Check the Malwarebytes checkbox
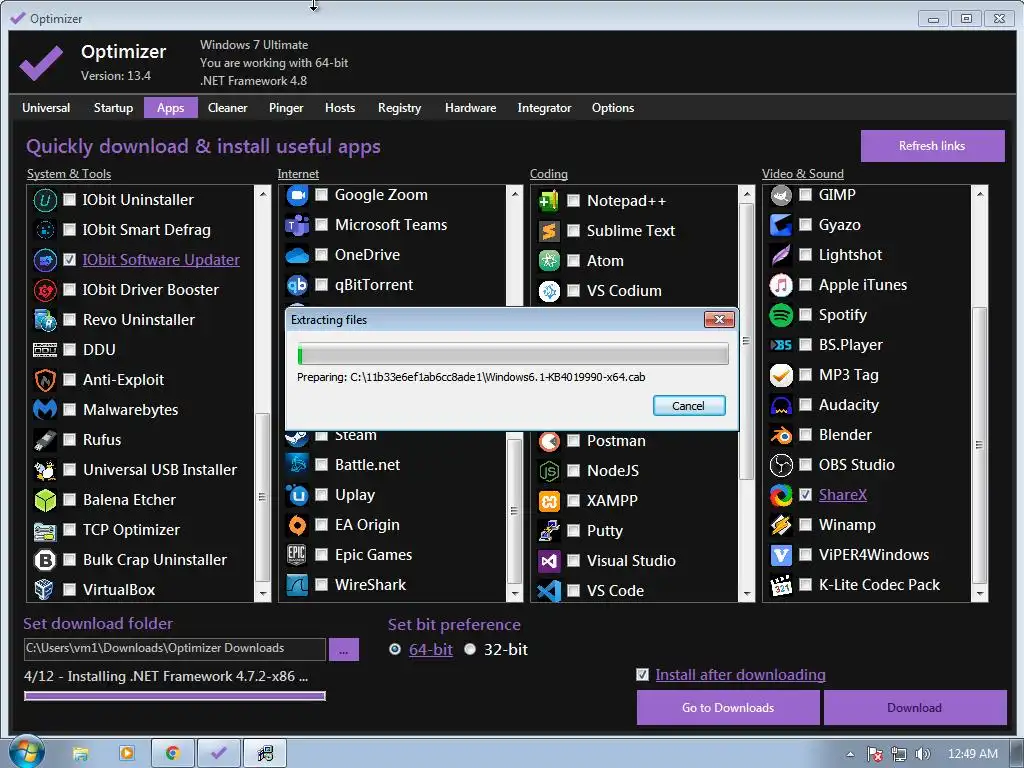 (x=69, y=409)
